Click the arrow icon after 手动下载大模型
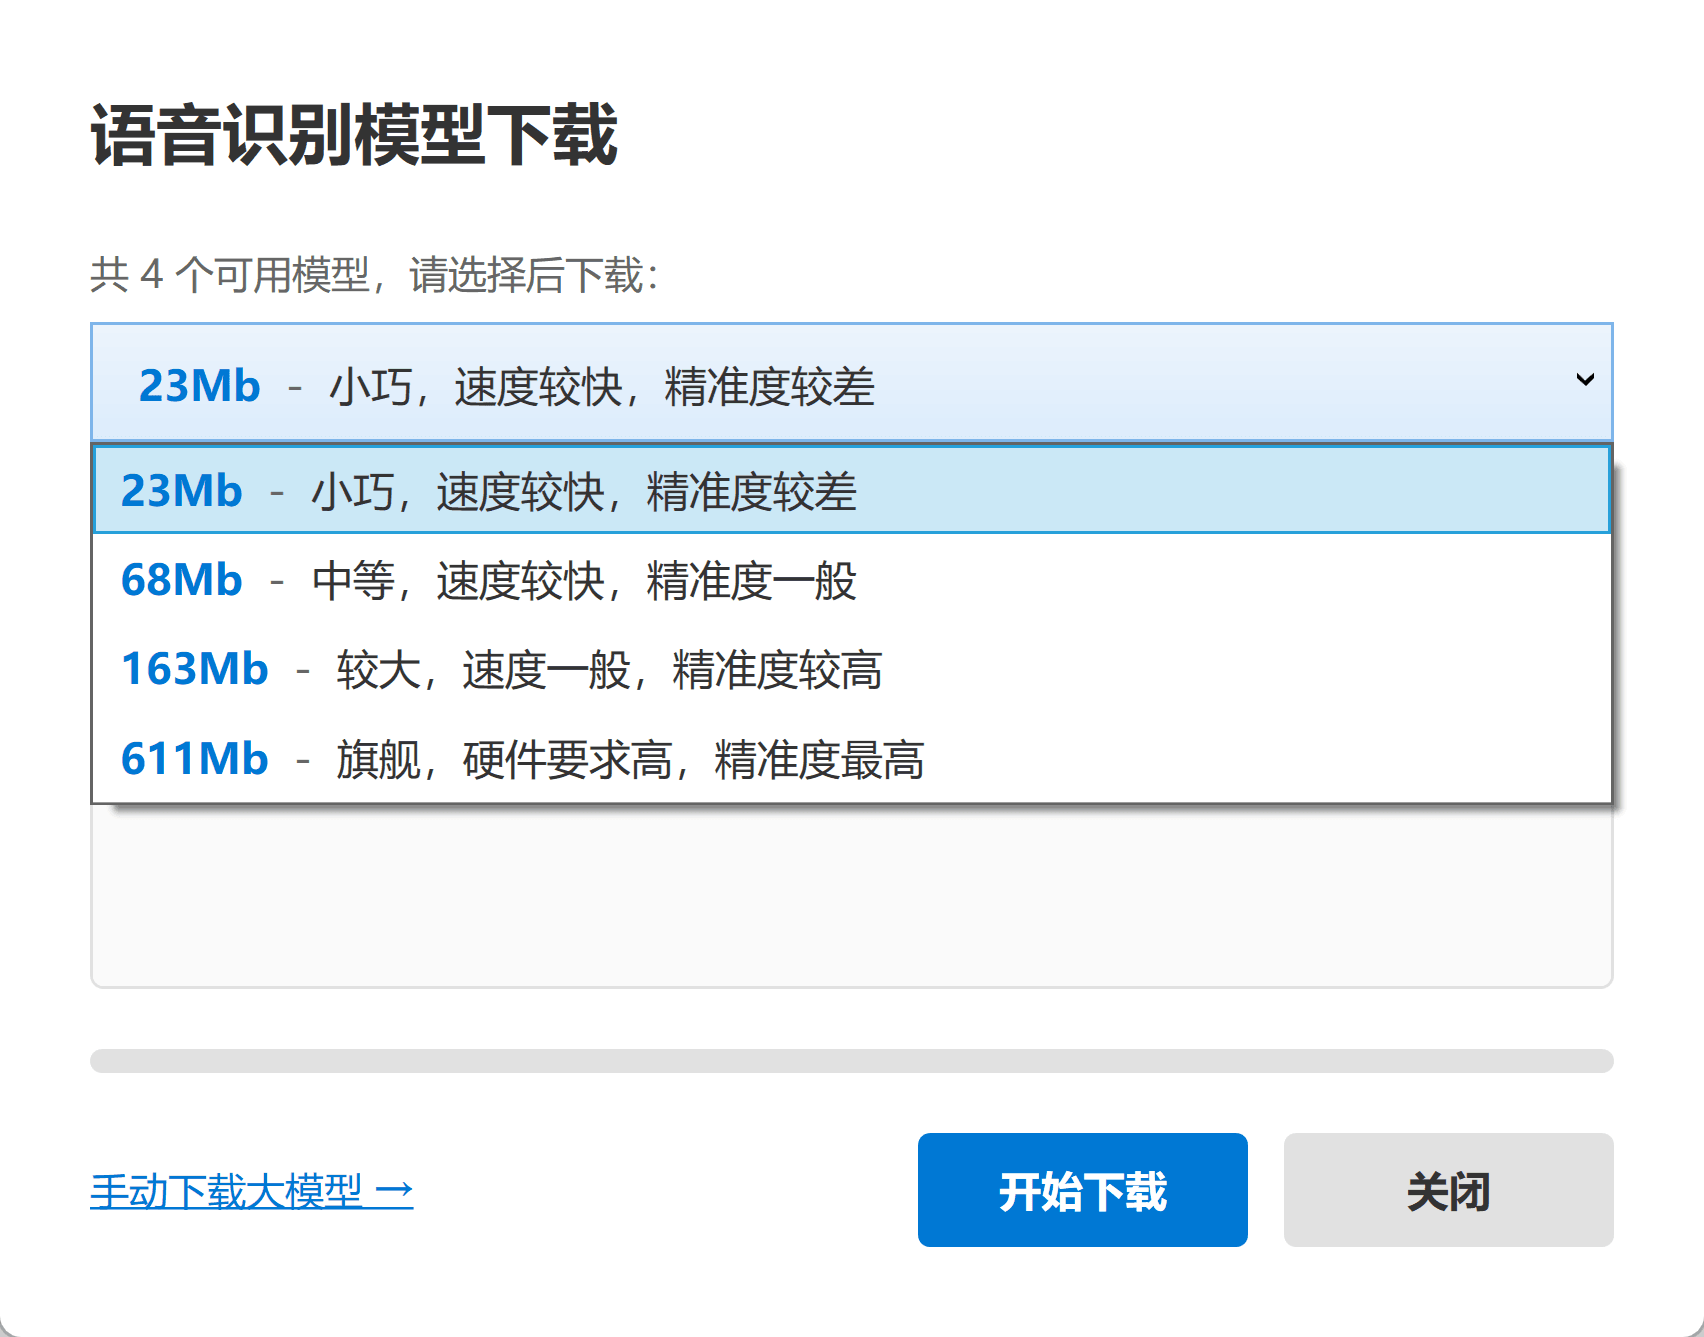The height and width of the screenshot is (1337, 1704). tap(394, 1190)
